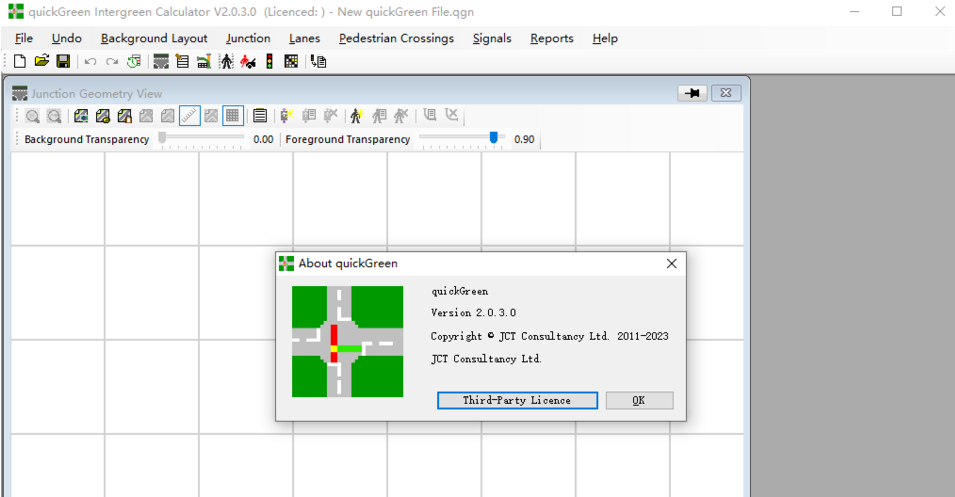955x497 pixels.
Task: Close the About quickGreen dialog
Action: pos(671,264)
